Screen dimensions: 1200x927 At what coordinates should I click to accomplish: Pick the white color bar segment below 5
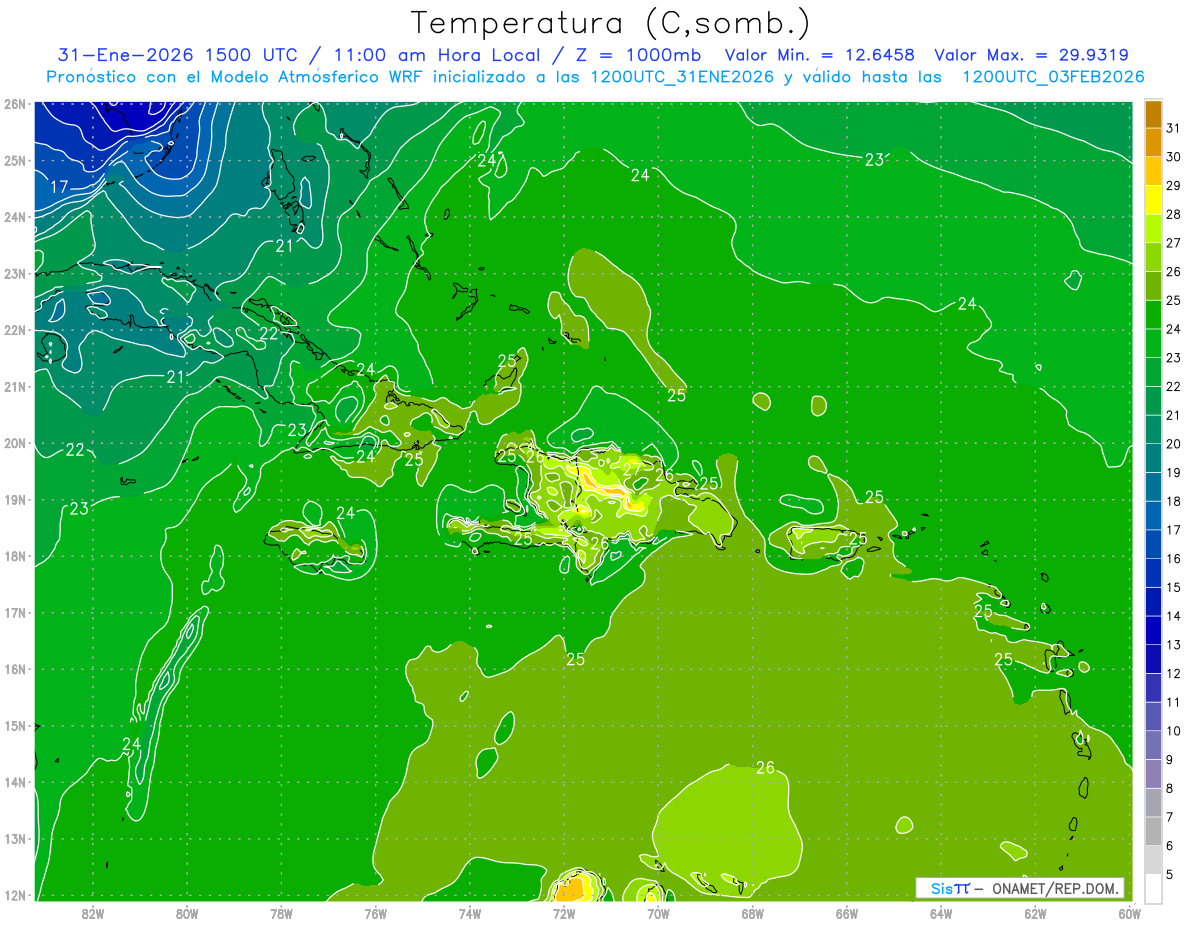click(1153, 888)
